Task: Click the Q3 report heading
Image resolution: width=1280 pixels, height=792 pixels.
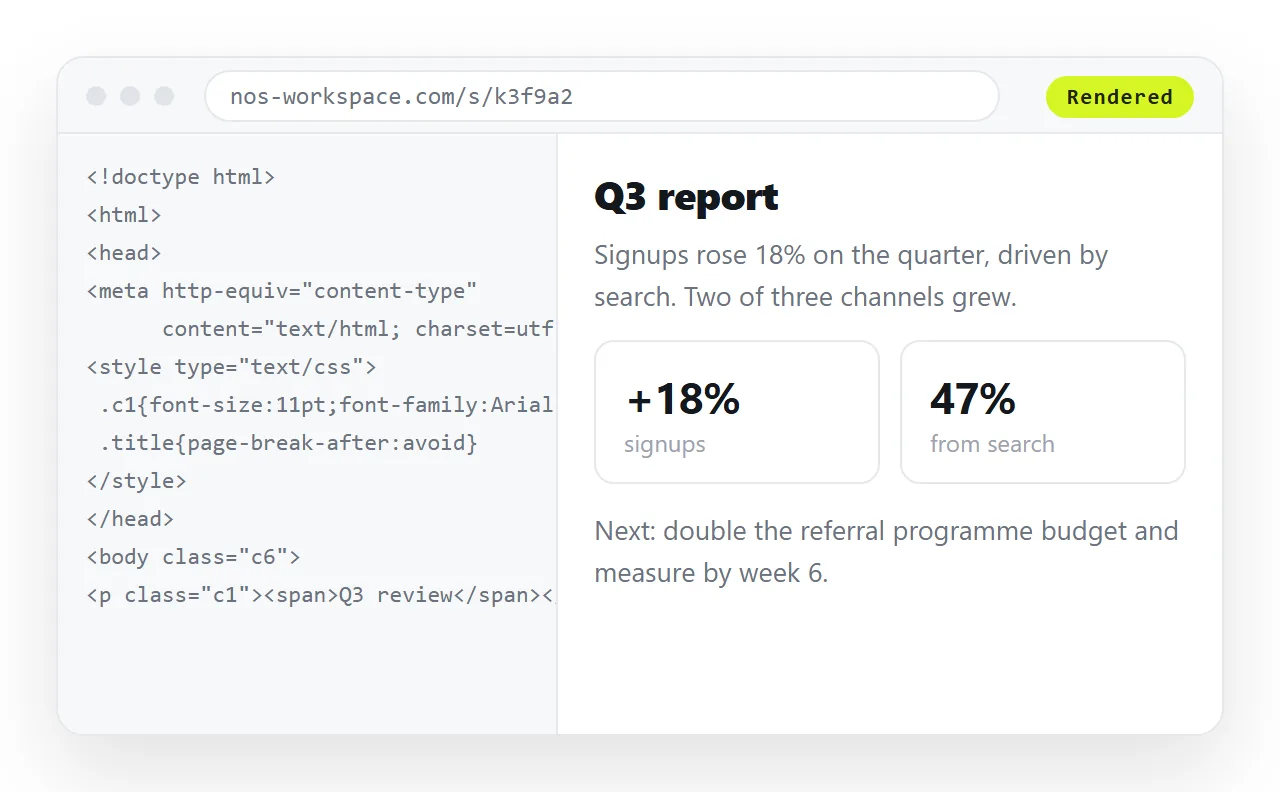Action: [686, 197]
